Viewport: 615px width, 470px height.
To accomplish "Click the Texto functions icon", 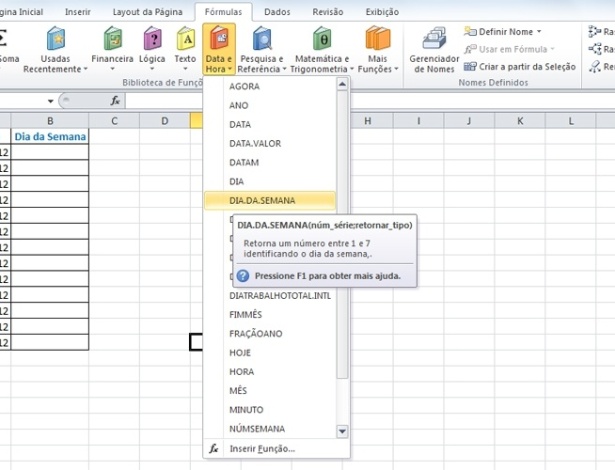I will 185,42.
